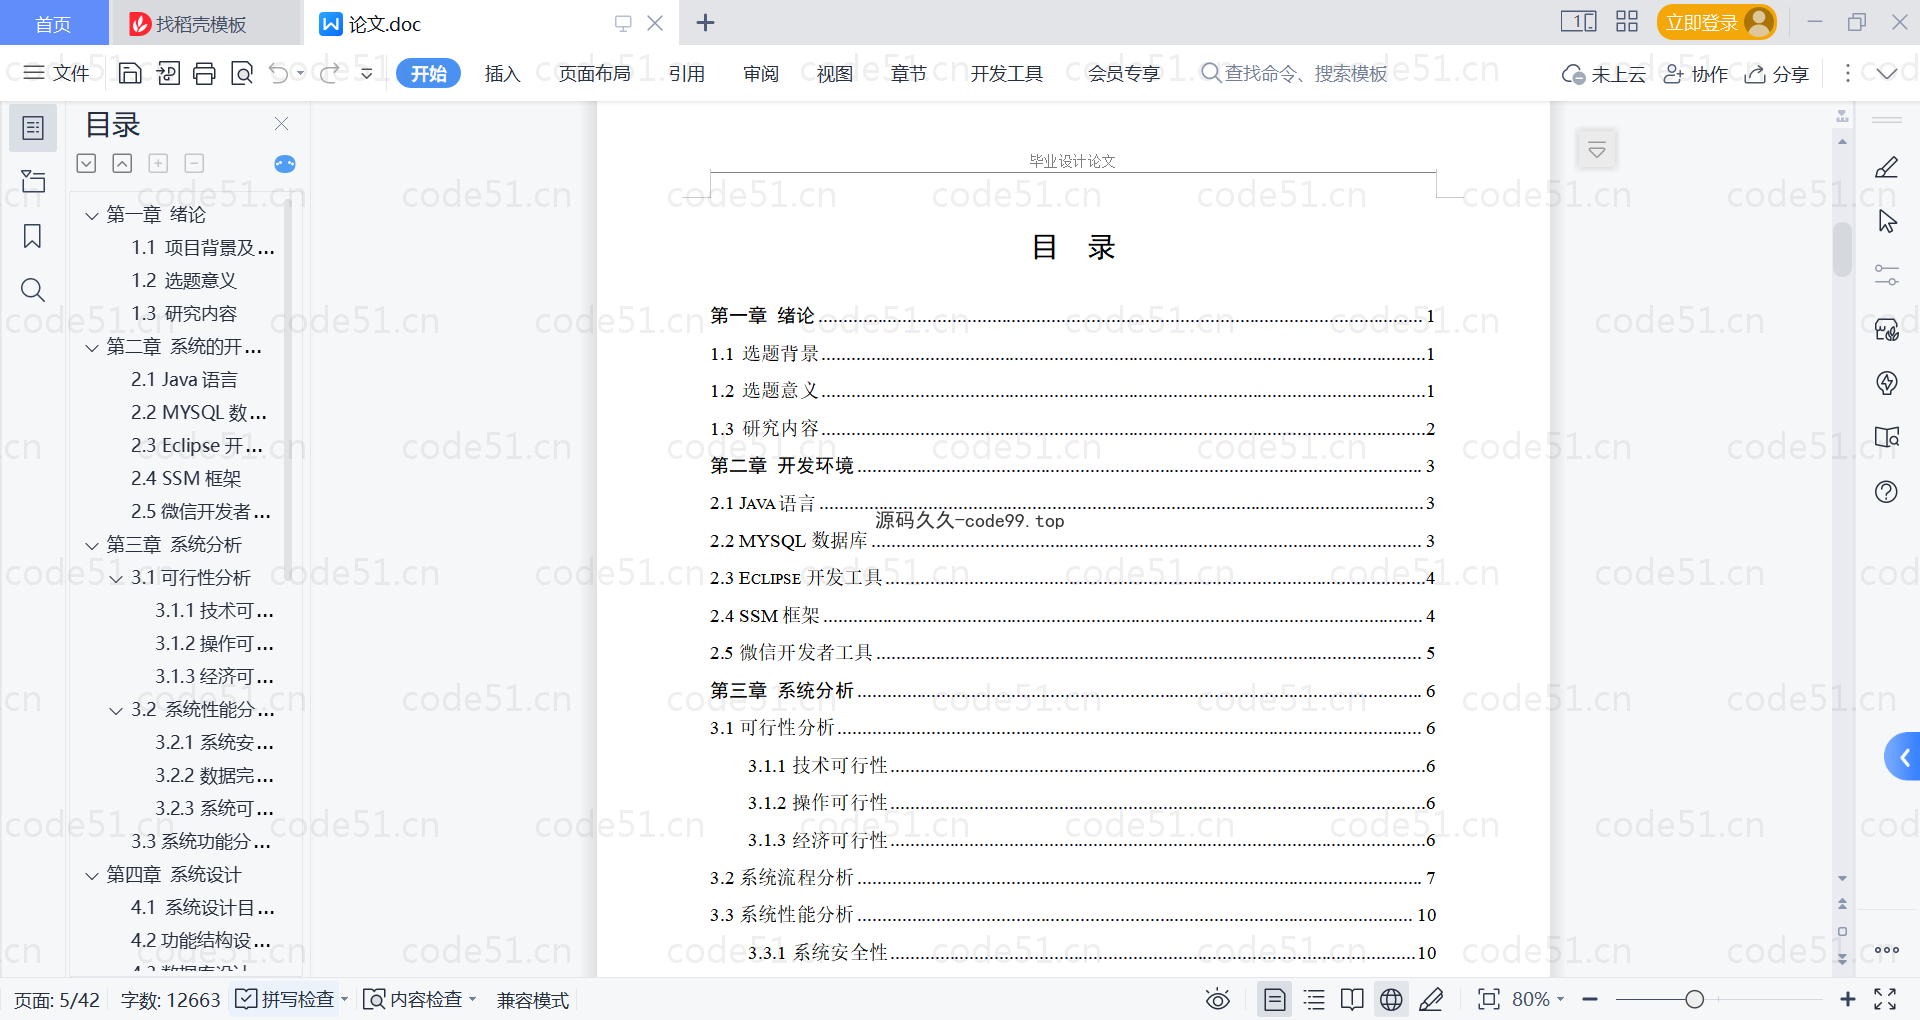Click the smart TOC blue icon
The image size is (1920, 1020).
(285, 164)
